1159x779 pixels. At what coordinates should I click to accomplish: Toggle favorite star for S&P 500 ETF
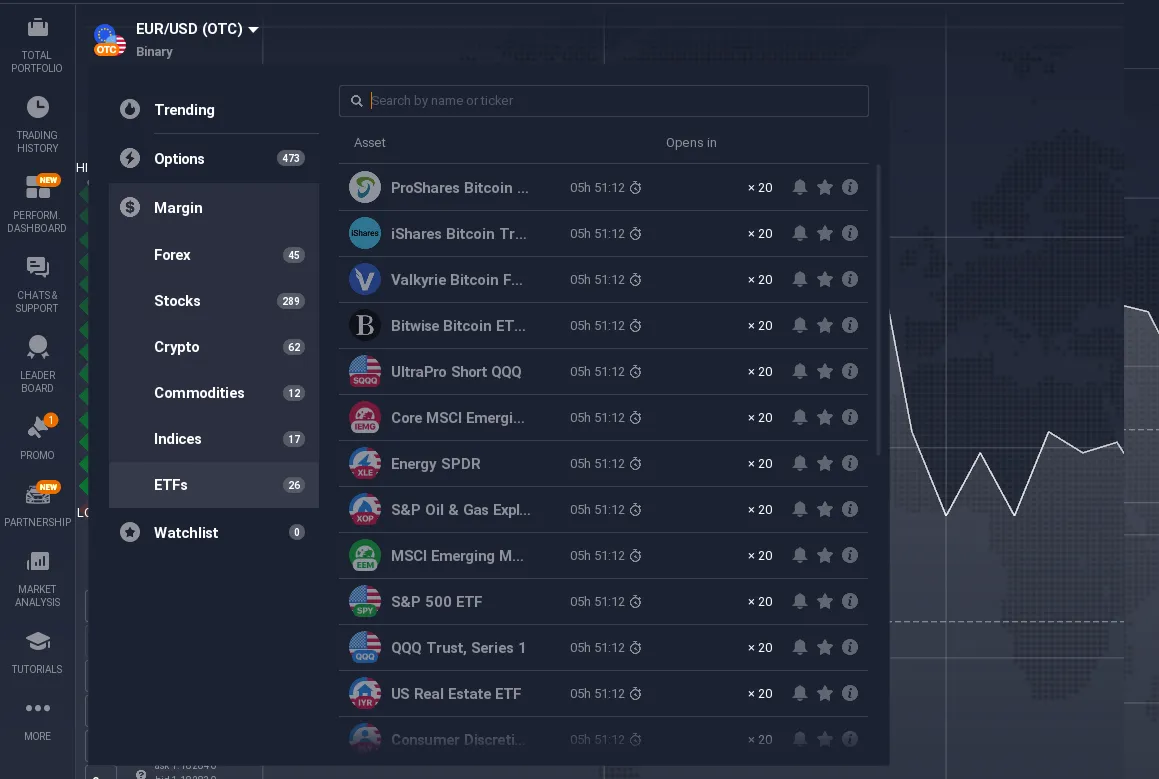[x=825, y=601]
